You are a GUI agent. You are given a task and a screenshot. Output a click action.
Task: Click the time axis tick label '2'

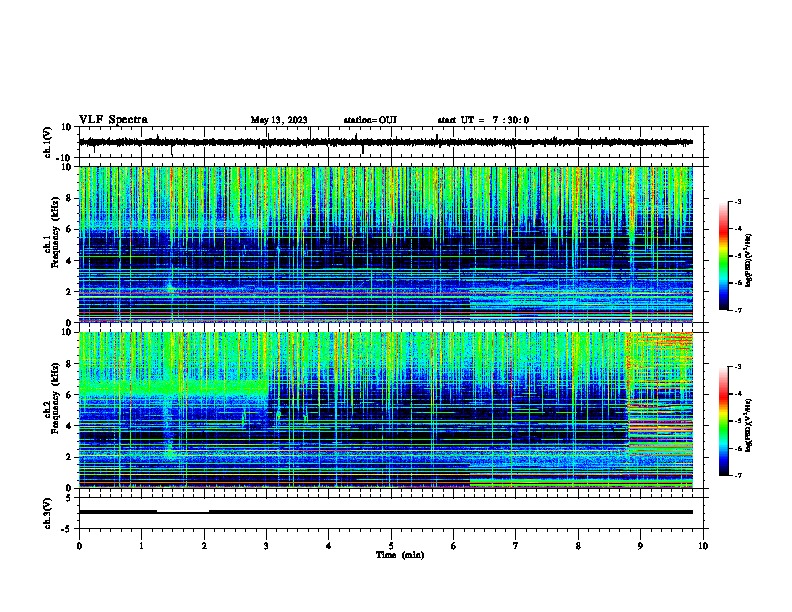tap(204, 546)
